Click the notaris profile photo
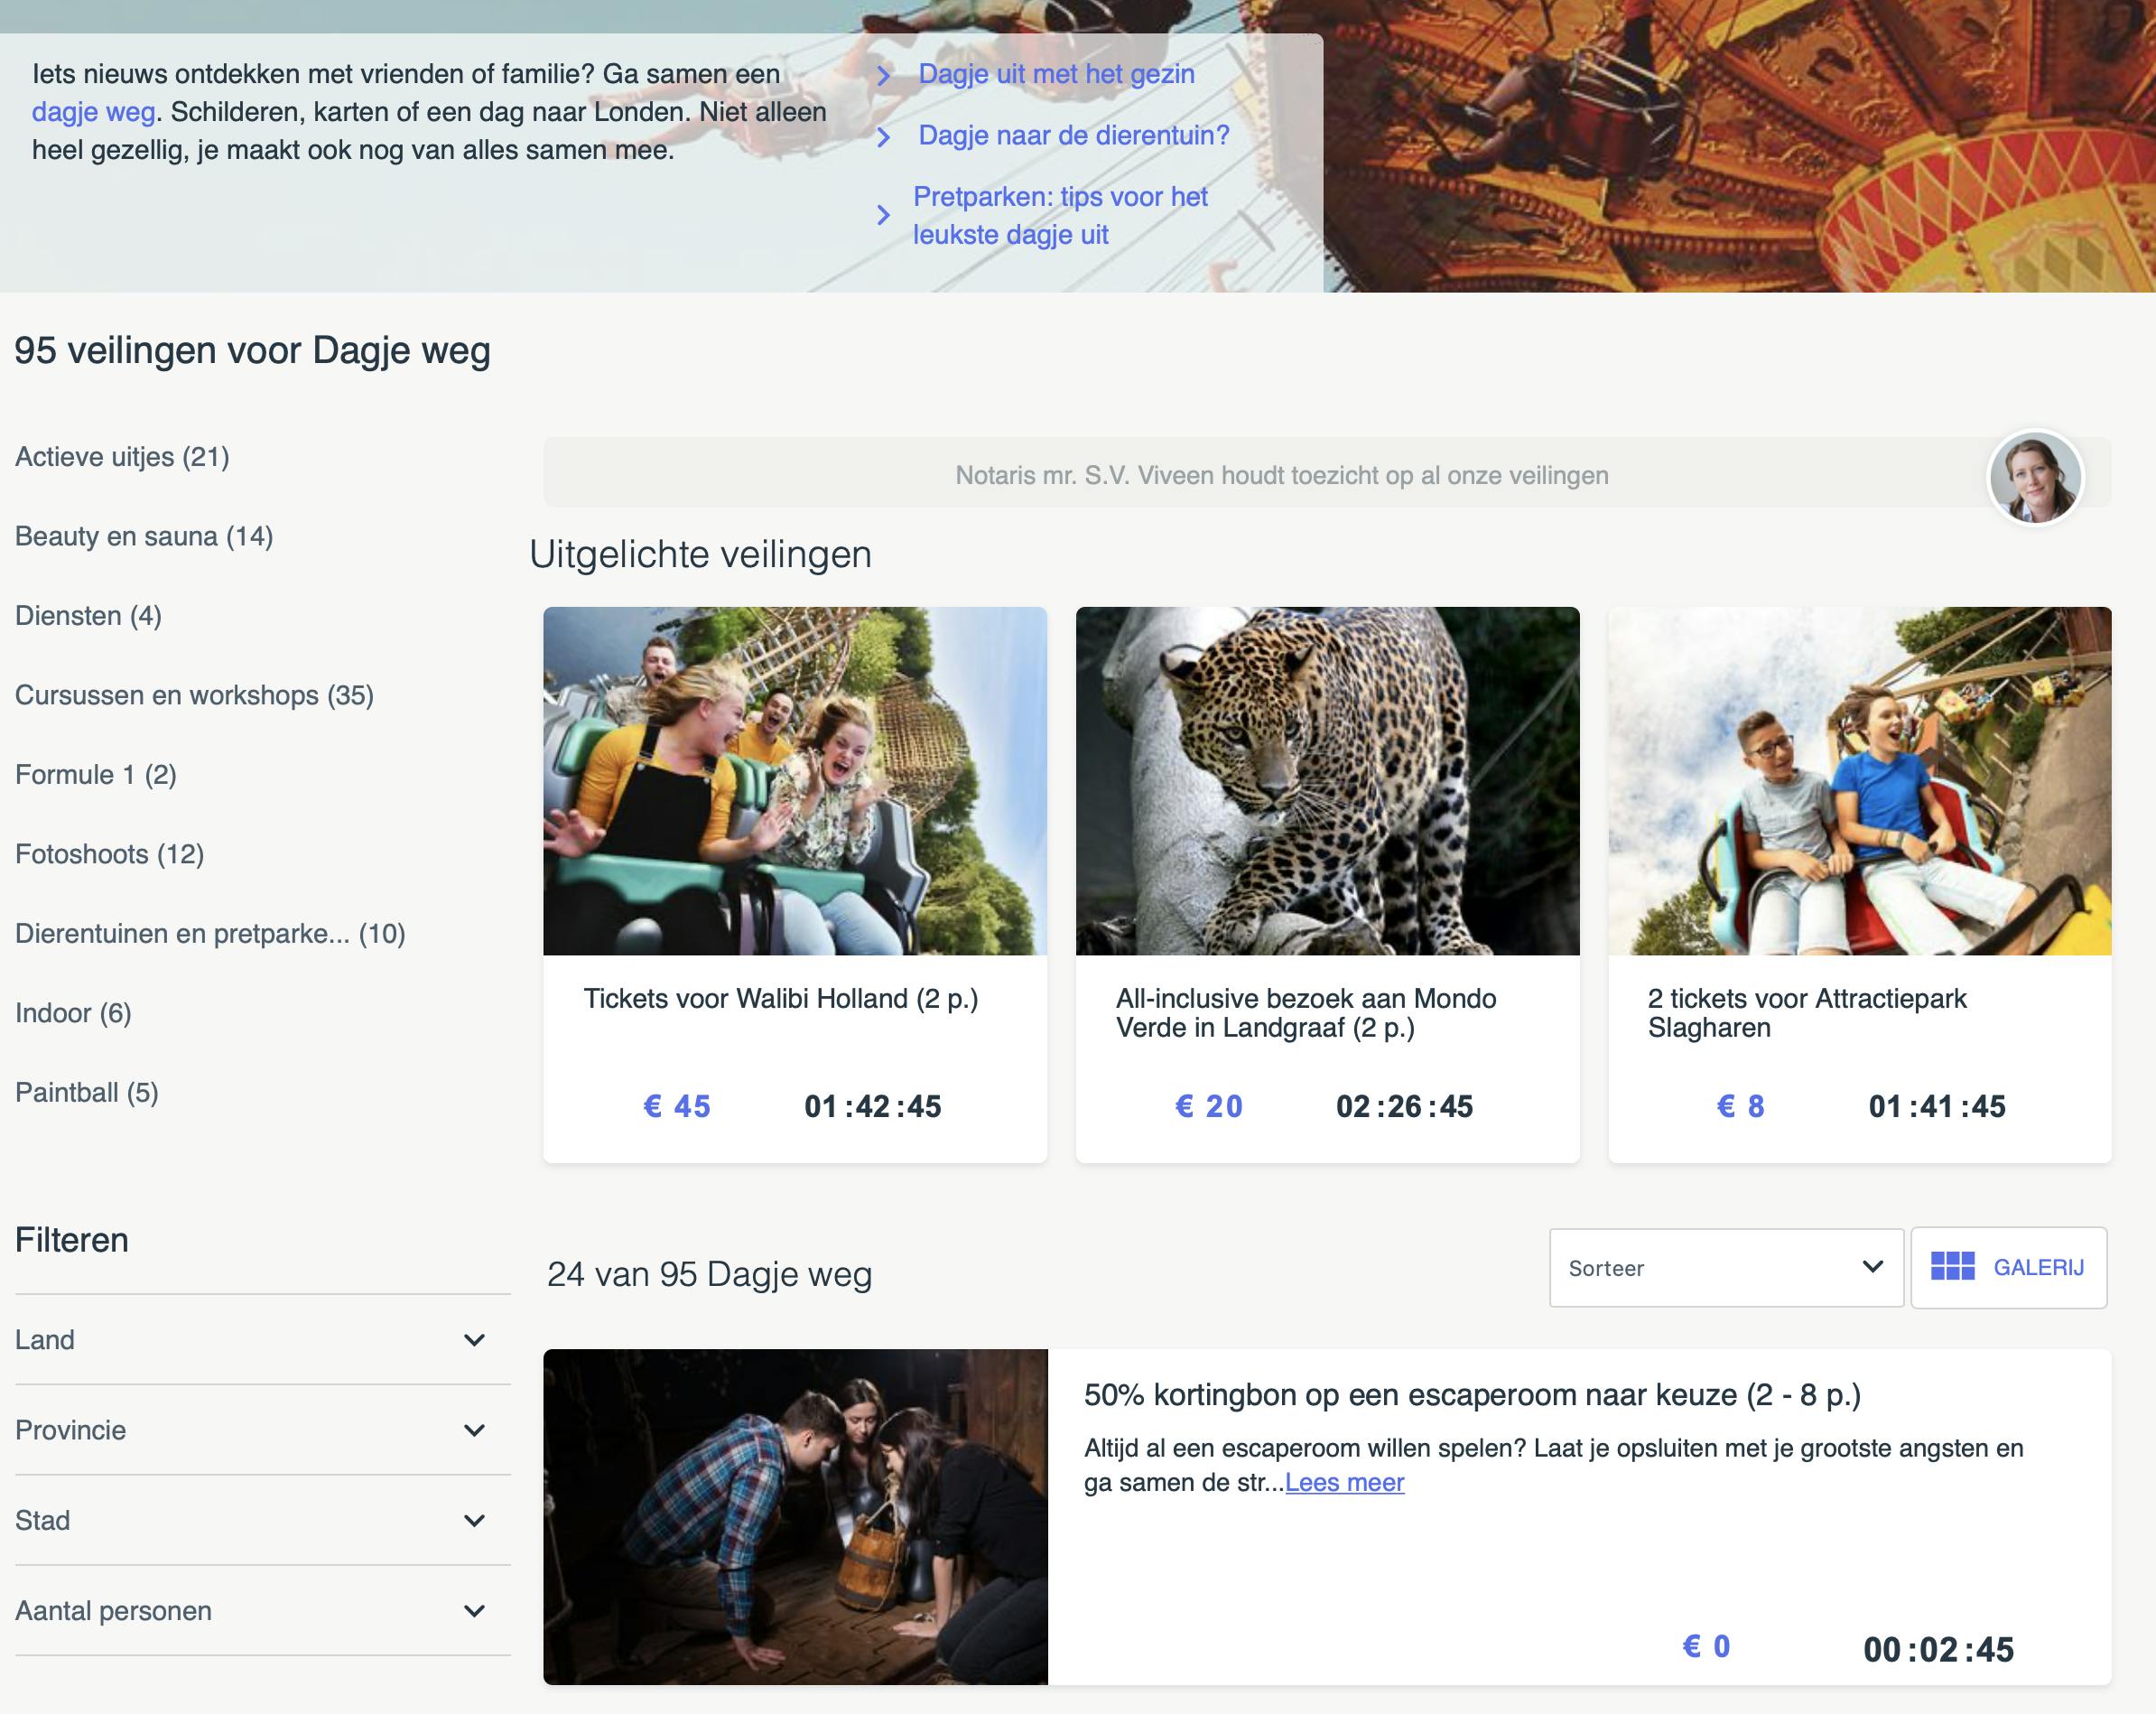Image resolution: width=2156 pixels, height=1714 pixels. click(x=2034, y=477)
